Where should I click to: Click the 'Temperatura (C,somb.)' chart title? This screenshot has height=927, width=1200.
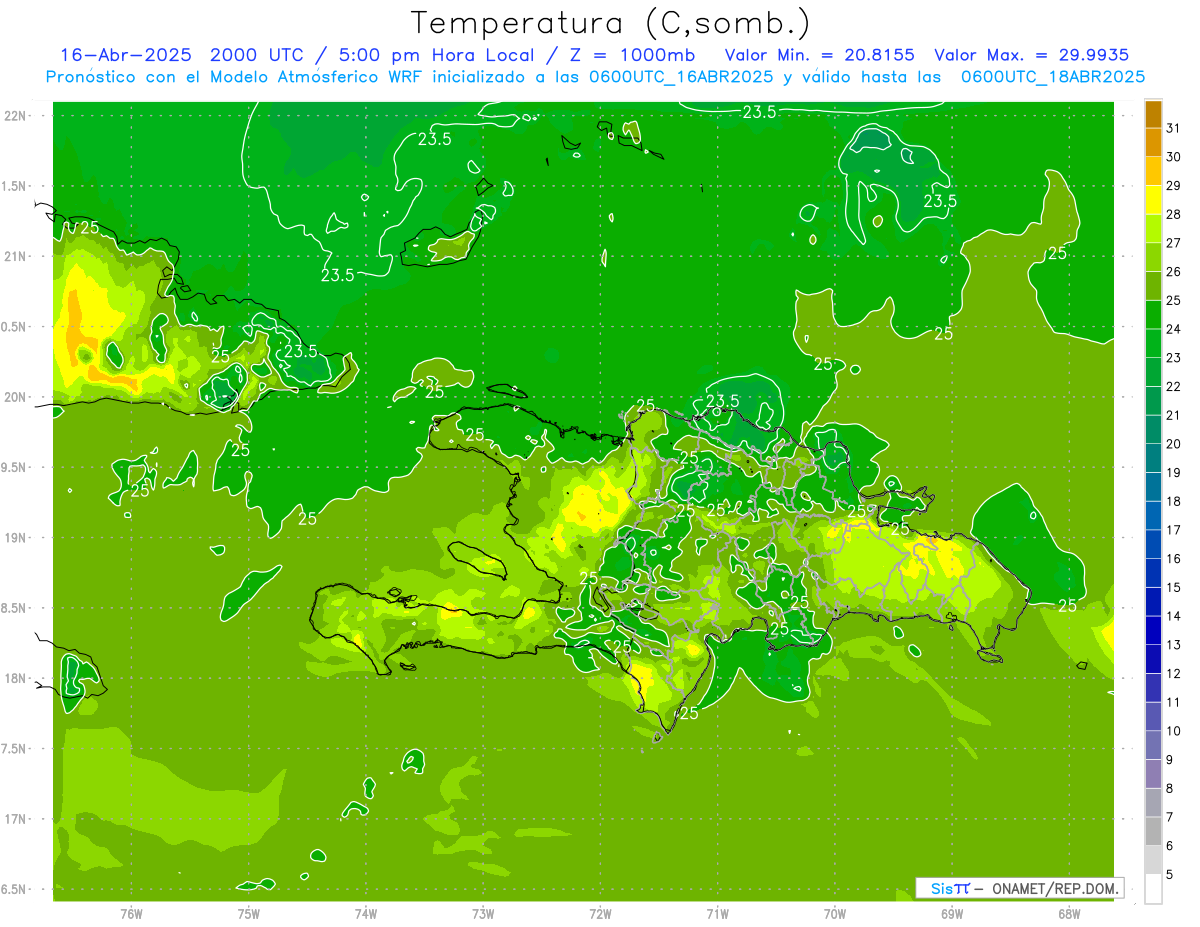click(611, 23)
